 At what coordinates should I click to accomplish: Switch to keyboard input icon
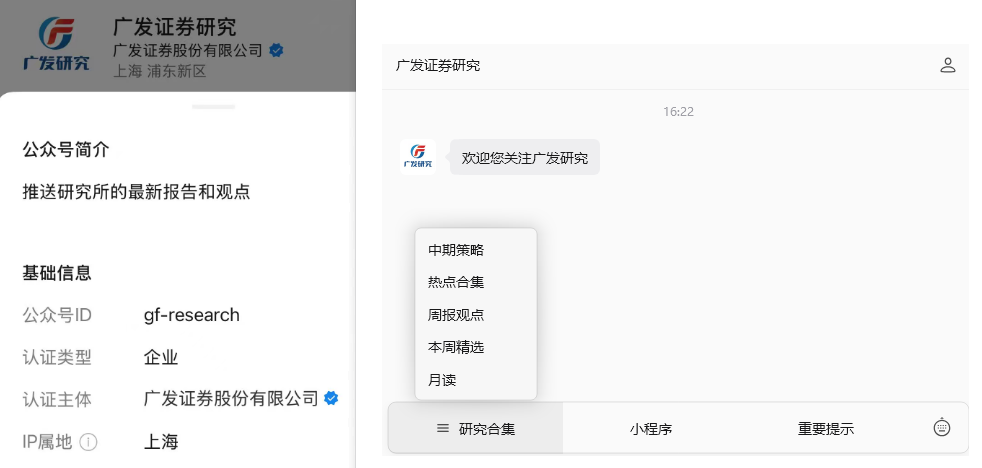tap(942, 427)
